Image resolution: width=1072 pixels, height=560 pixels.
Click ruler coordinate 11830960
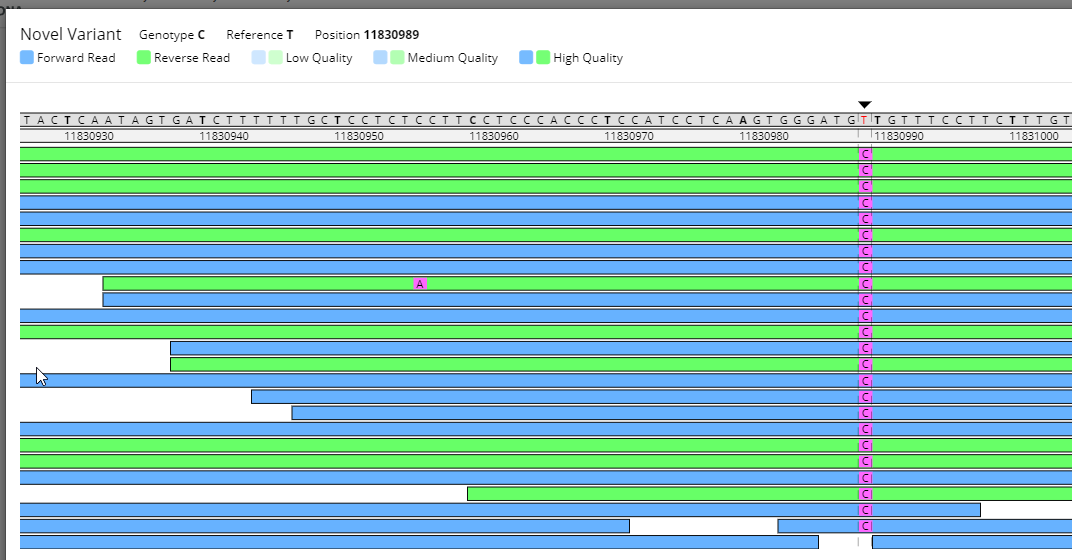coord(494,136)
